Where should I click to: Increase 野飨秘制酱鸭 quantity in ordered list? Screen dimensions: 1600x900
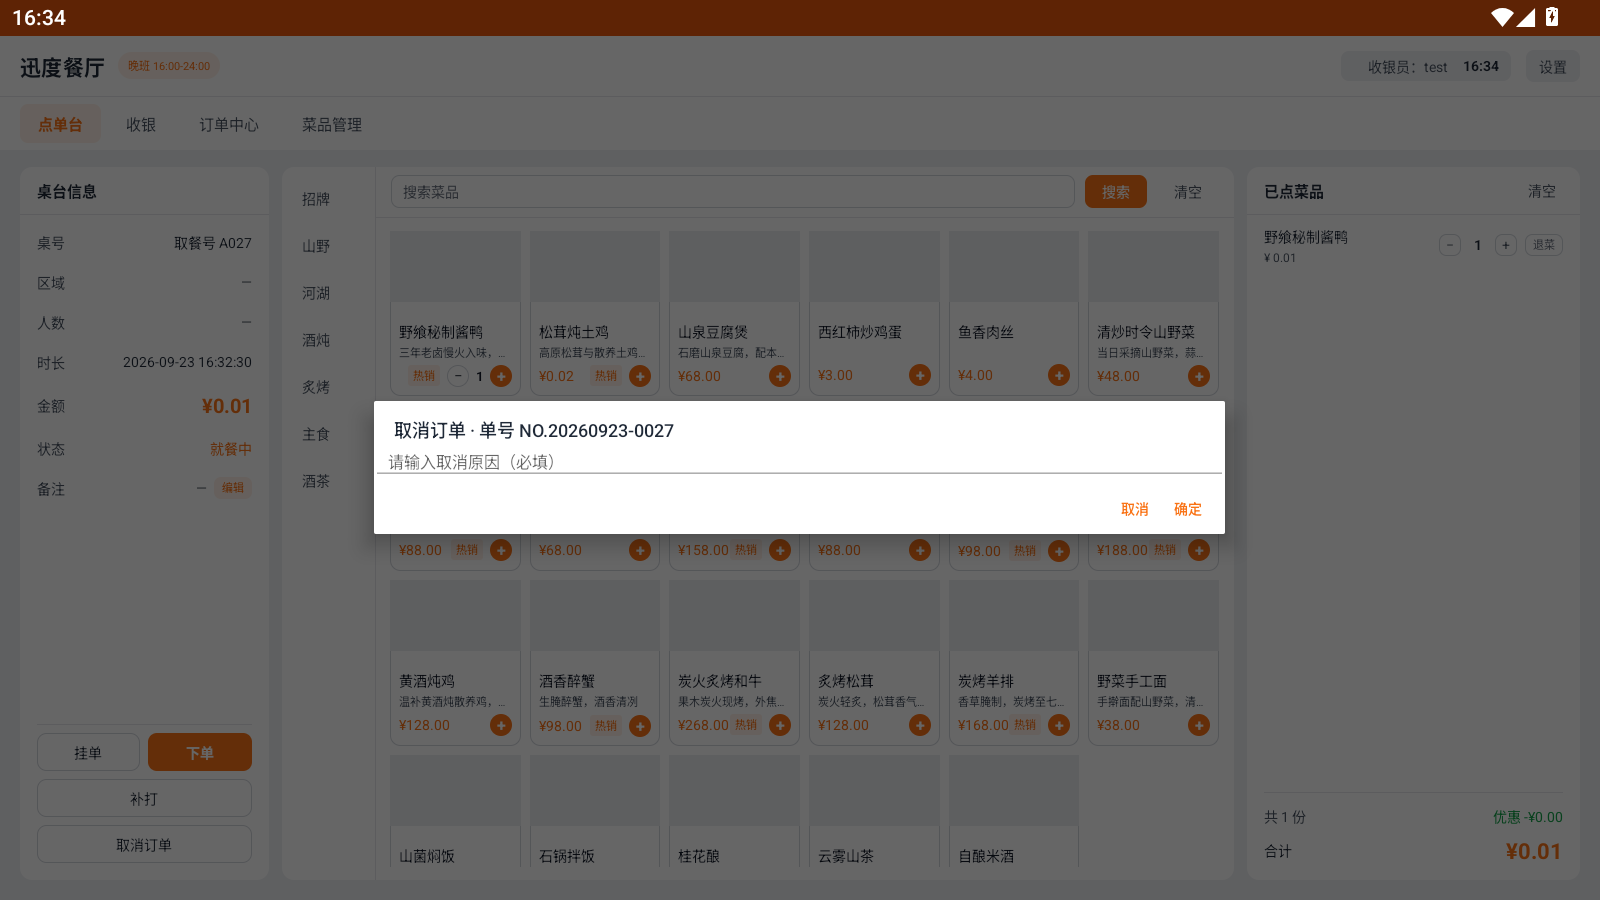pyautogui.click(x=1506, y=245)
